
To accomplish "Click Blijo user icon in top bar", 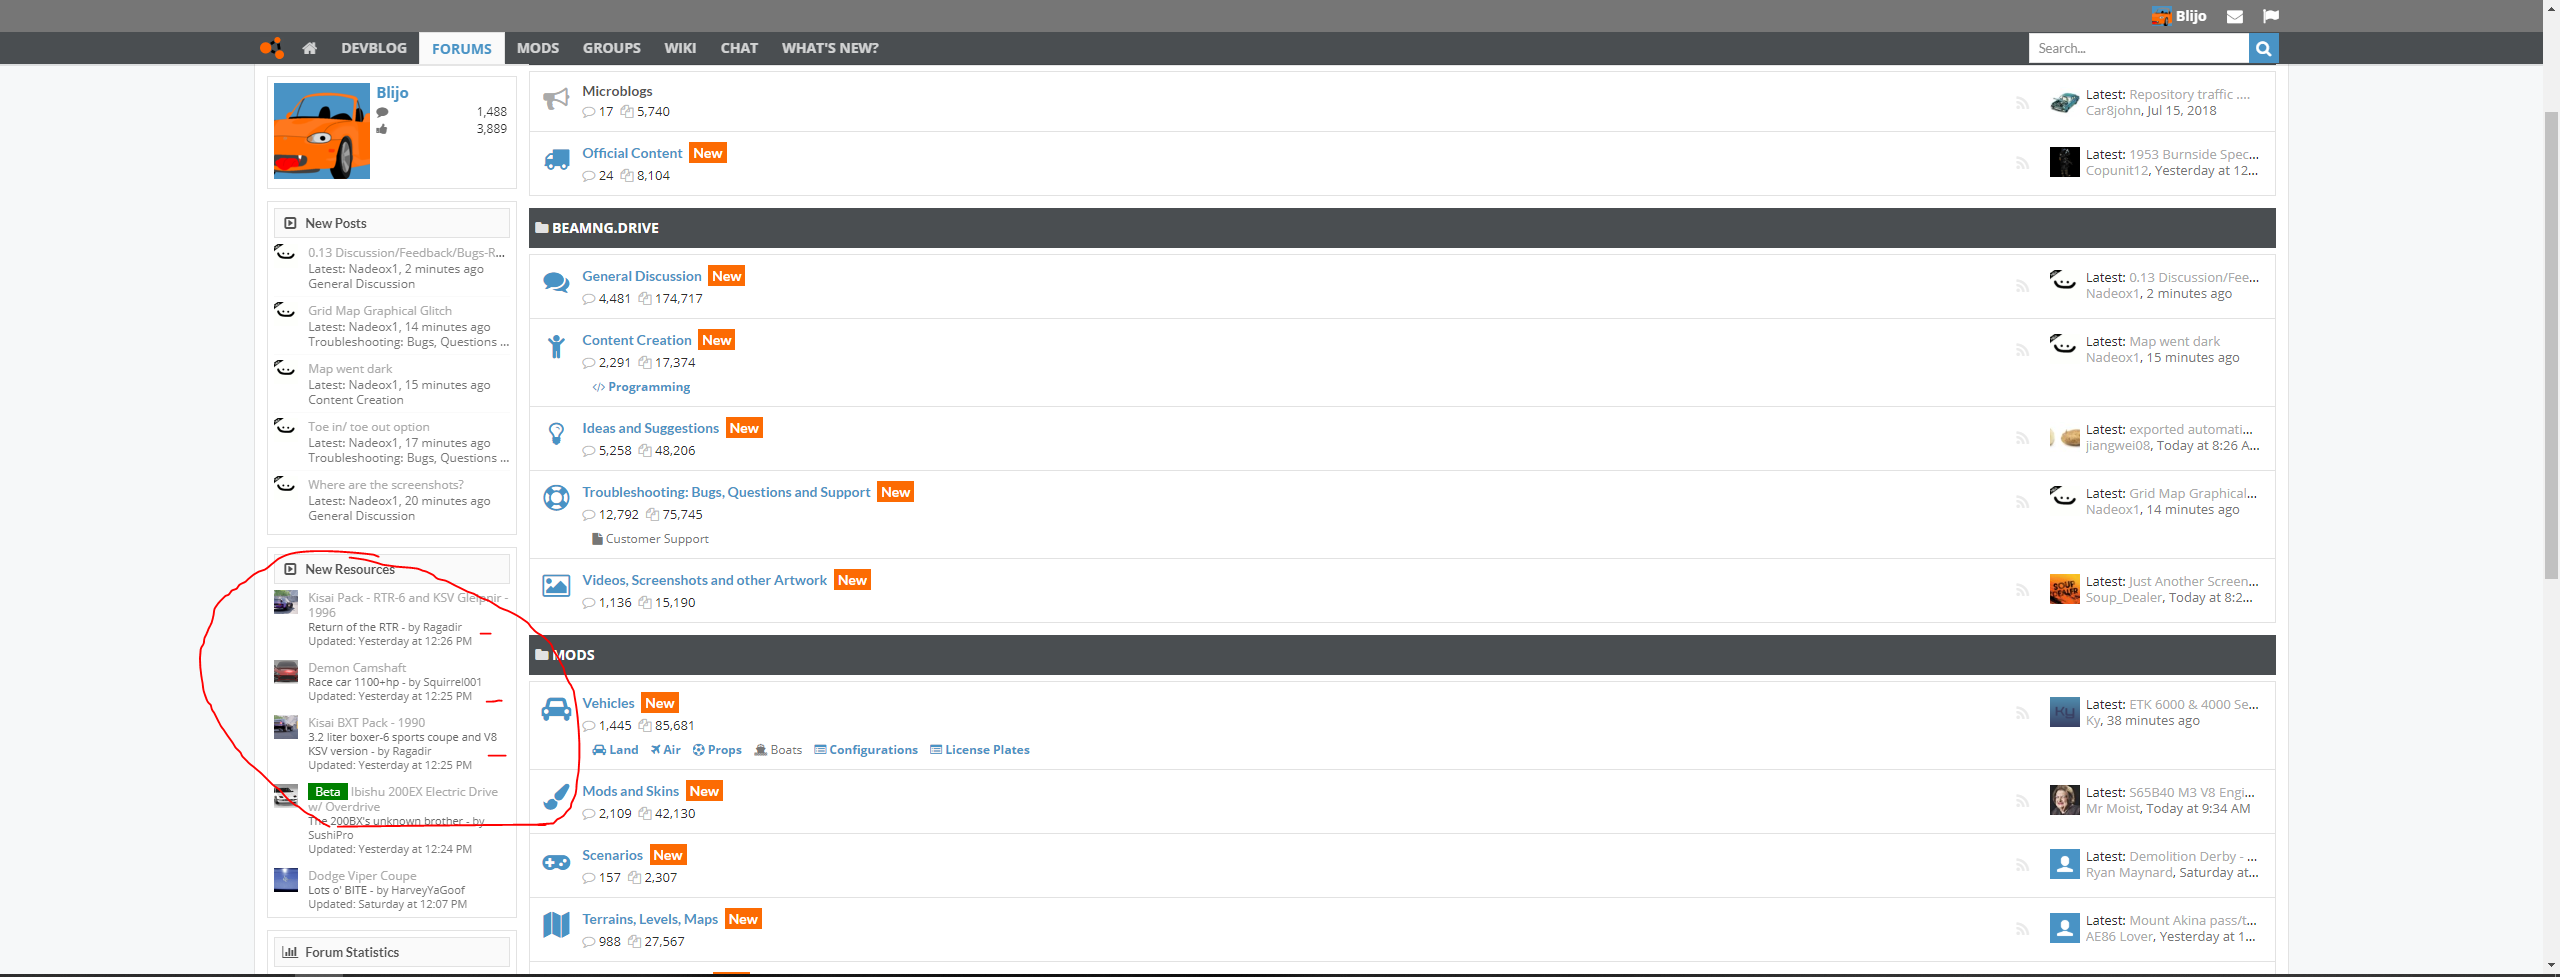I will [x=2161, y=16].
